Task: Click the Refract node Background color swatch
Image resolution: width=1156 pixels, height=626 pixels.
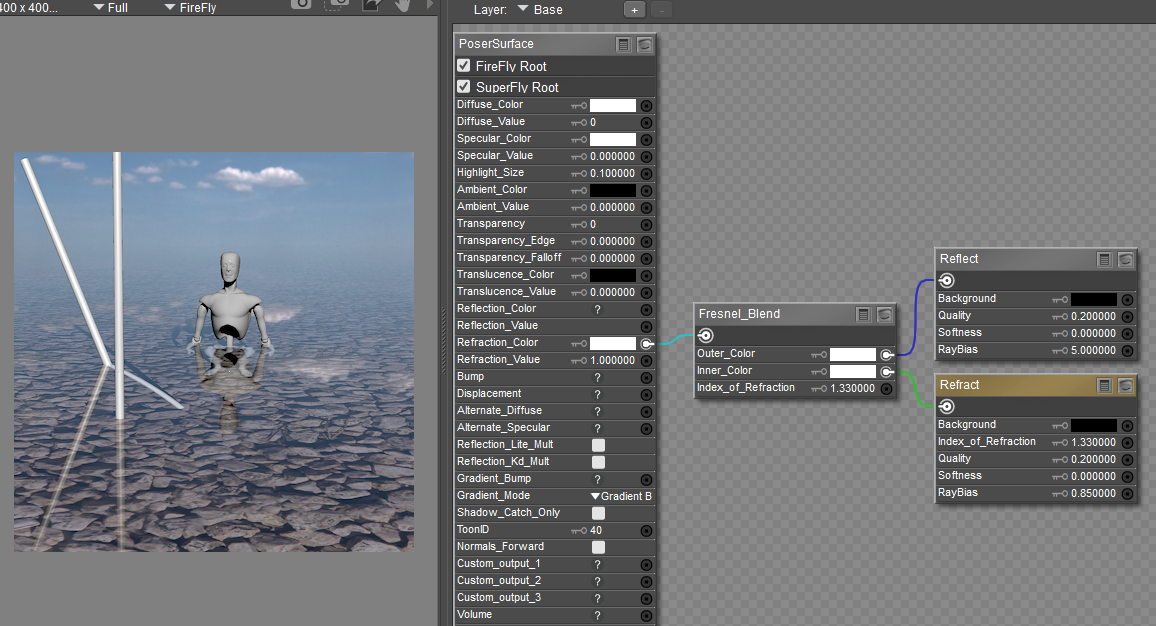Action: click(x=1093, y=425)
